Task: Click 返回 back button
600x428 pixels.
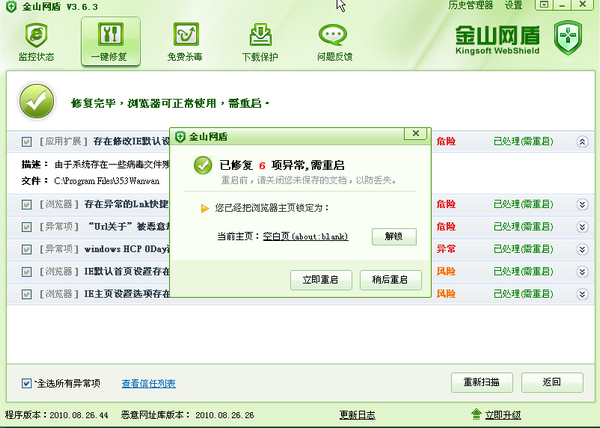Action: tap(552, 382)
